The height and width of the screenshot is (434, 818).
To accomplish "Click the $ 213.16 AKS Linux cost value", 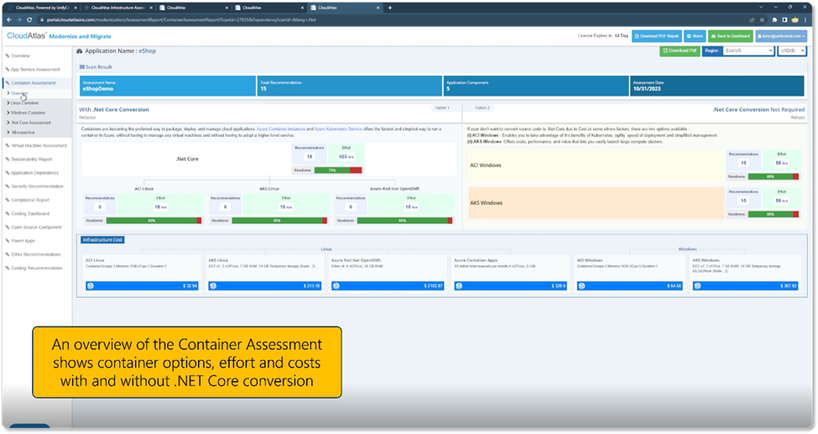I will [x=312, y=286].
